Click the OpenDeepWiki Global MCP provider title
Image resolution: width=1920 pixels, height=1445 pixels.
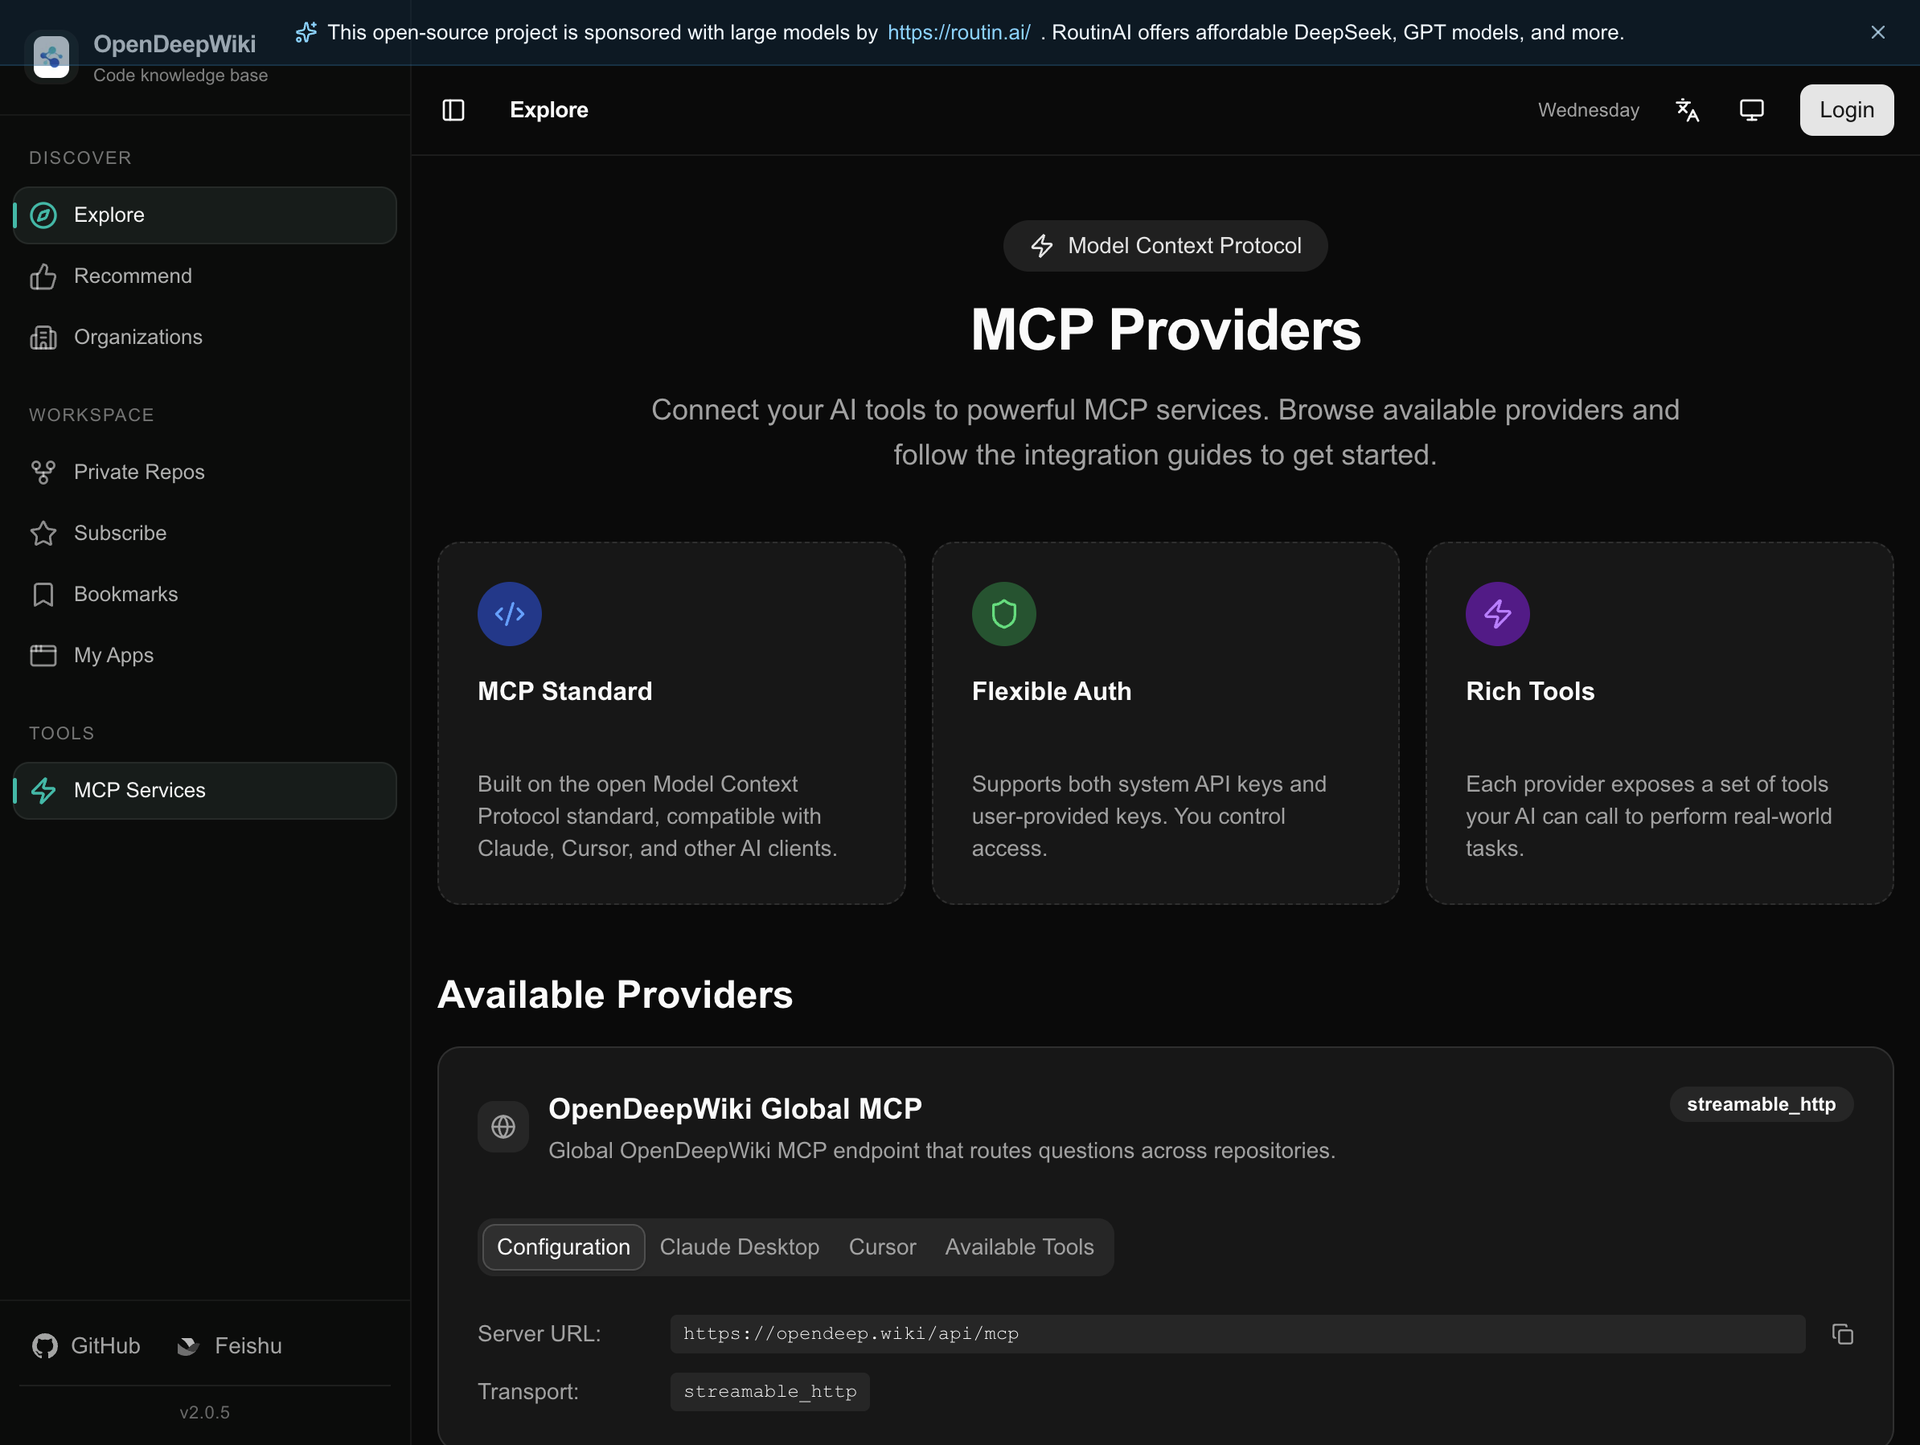click(735, 1109)
